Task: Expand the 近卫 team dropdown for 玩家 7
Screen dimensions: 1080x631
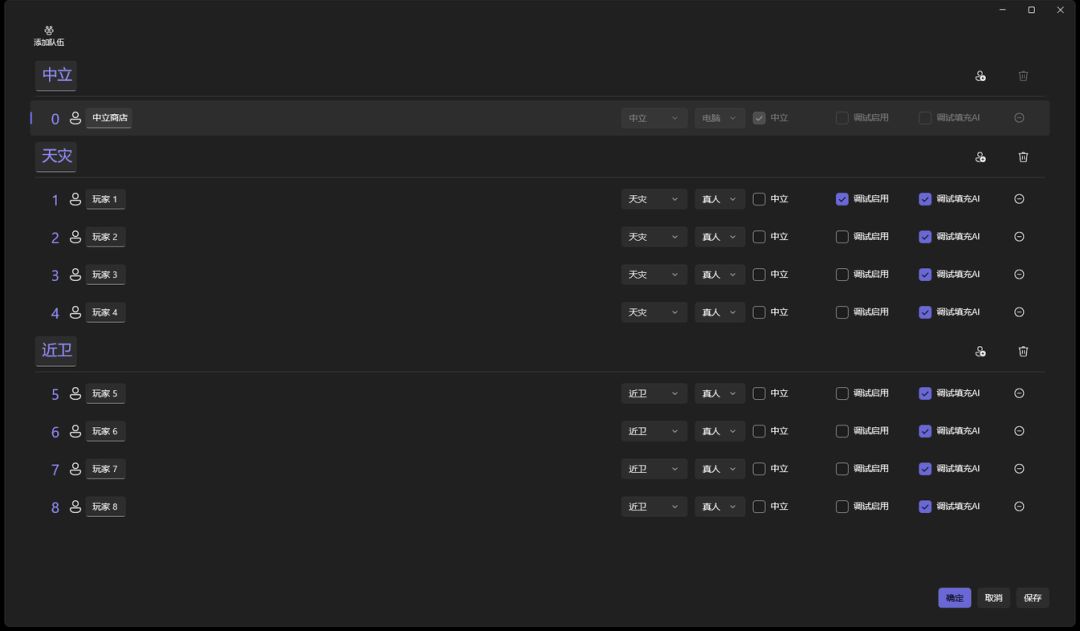Action: click(654, 469)
